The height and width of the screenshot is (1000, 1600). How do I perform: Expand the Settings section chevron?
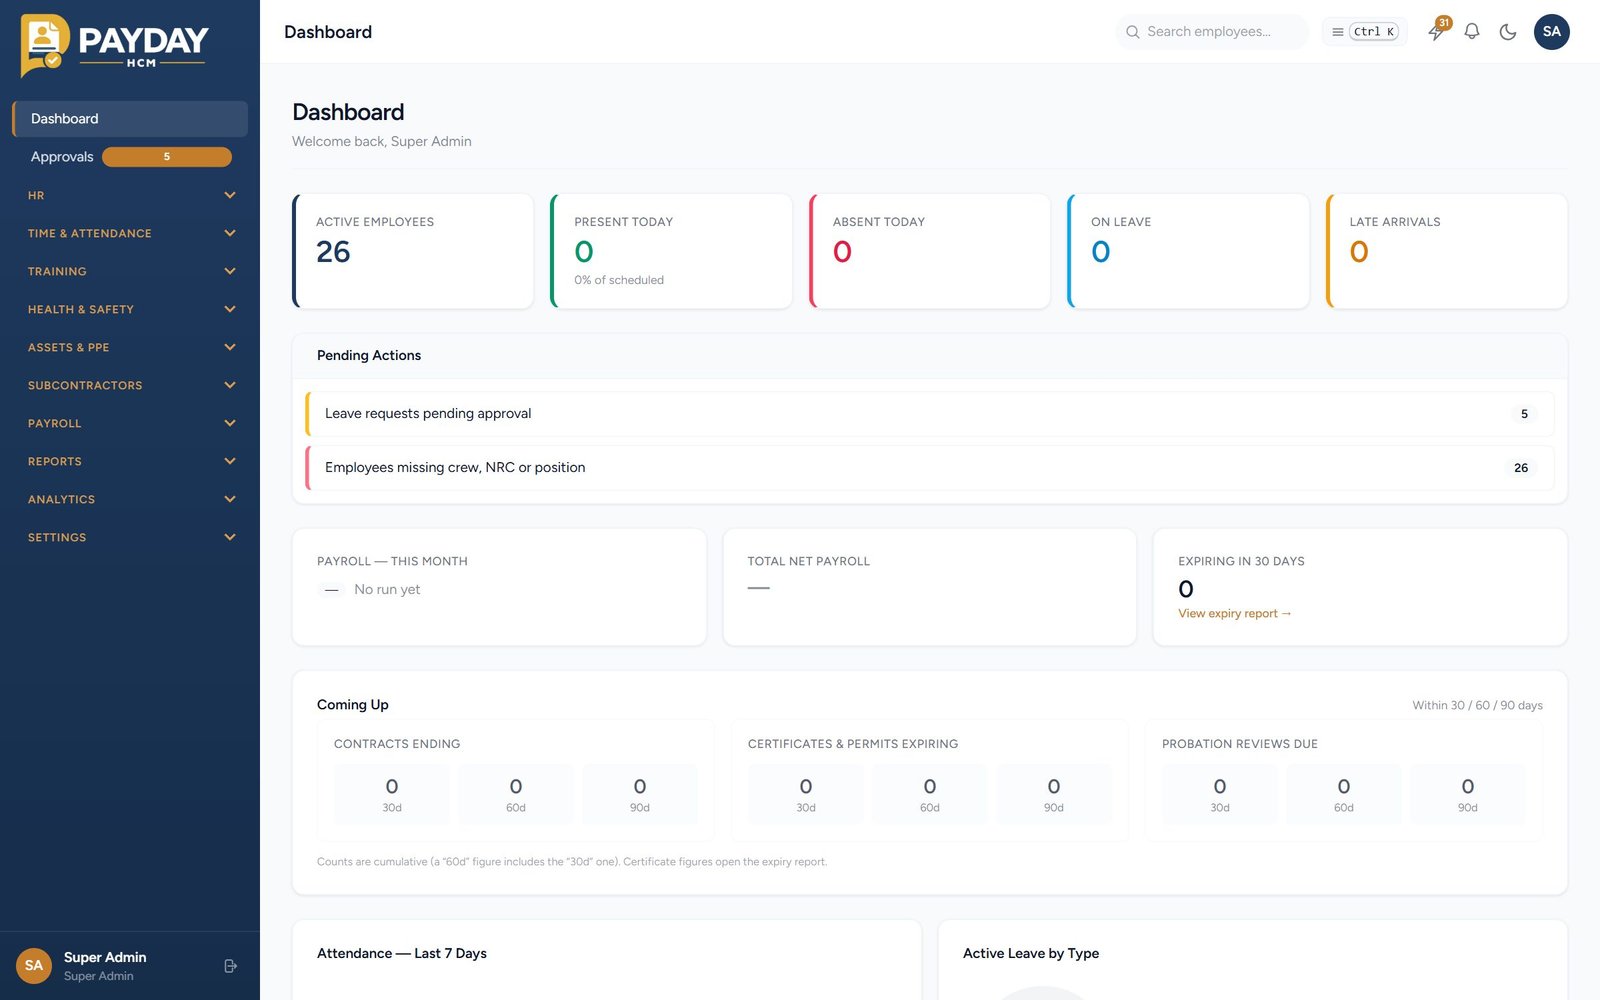pos(230,537)
